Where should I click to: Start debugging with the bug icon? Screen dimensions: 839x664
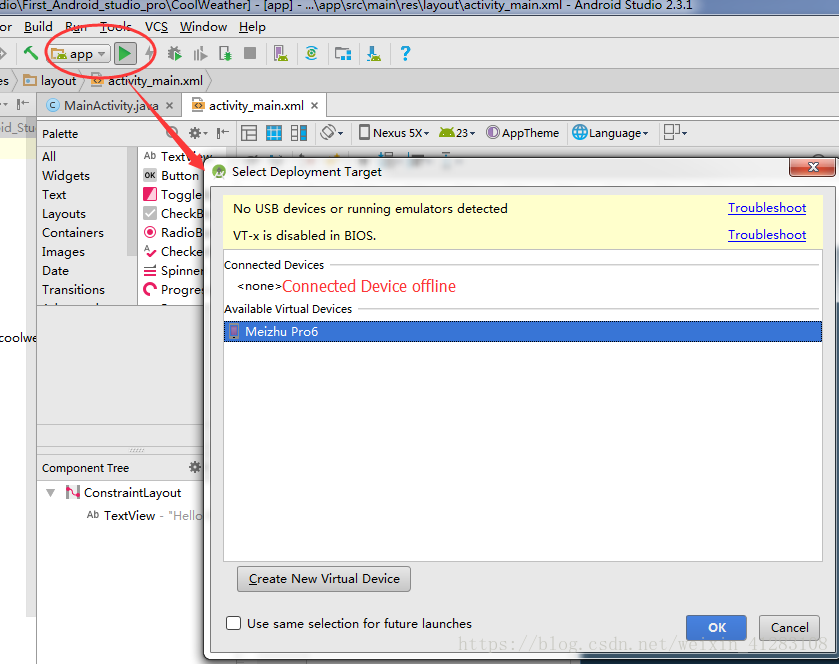tap(174, 54)
